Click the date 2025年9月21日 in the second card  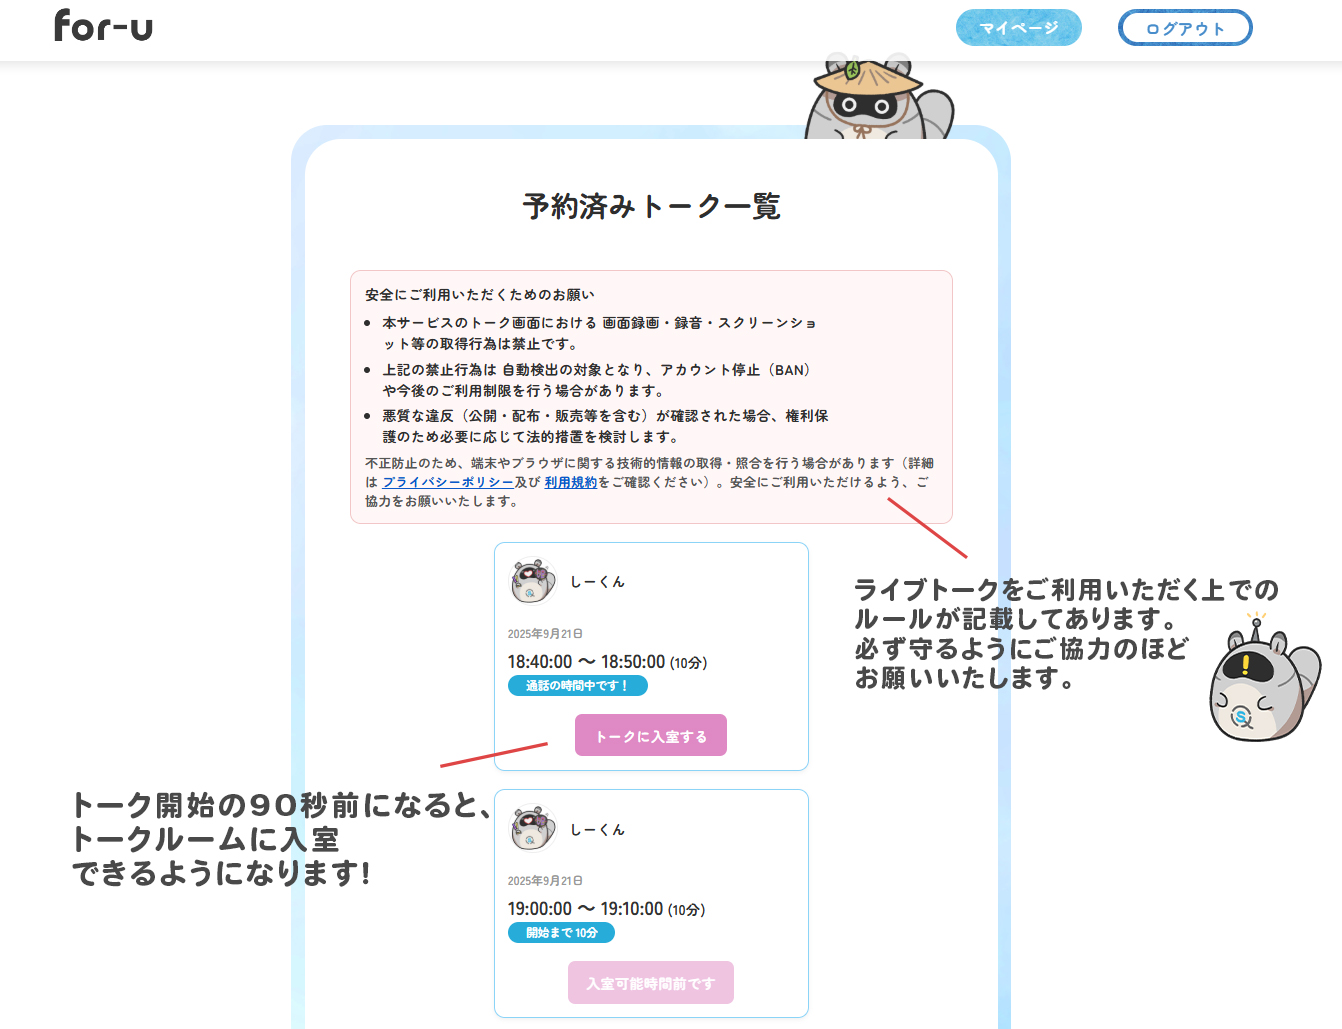pyautogui.click(x=543, y=880)
